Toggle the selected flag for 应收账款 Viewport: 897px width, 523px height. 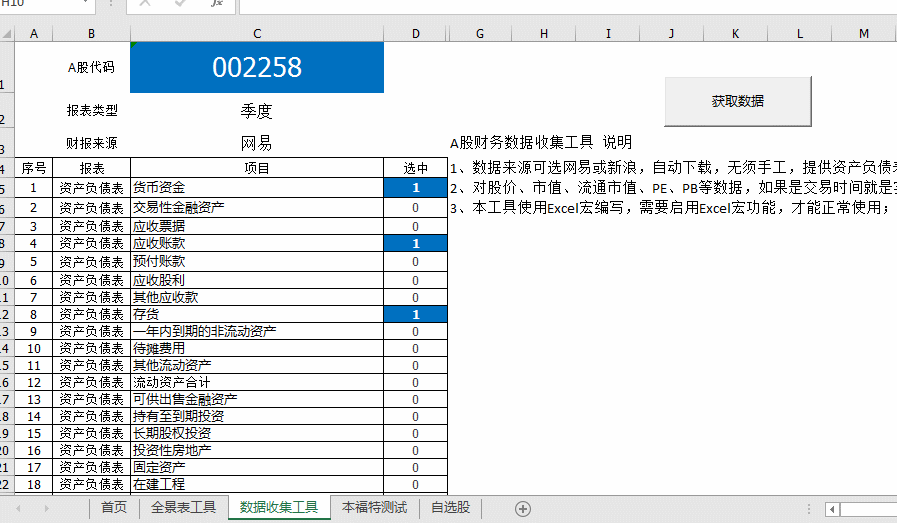coord(415,243)
